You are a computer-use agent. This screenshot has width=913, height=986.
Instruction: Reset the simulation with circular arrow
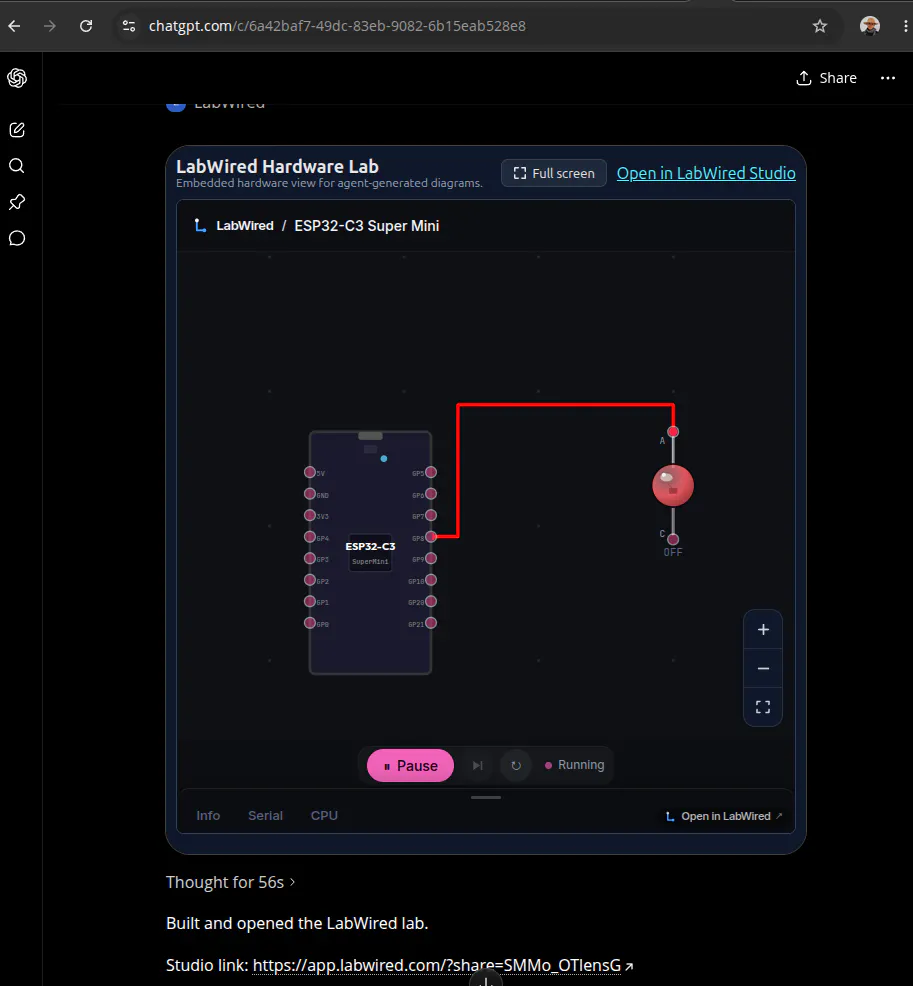coord(516,765)
